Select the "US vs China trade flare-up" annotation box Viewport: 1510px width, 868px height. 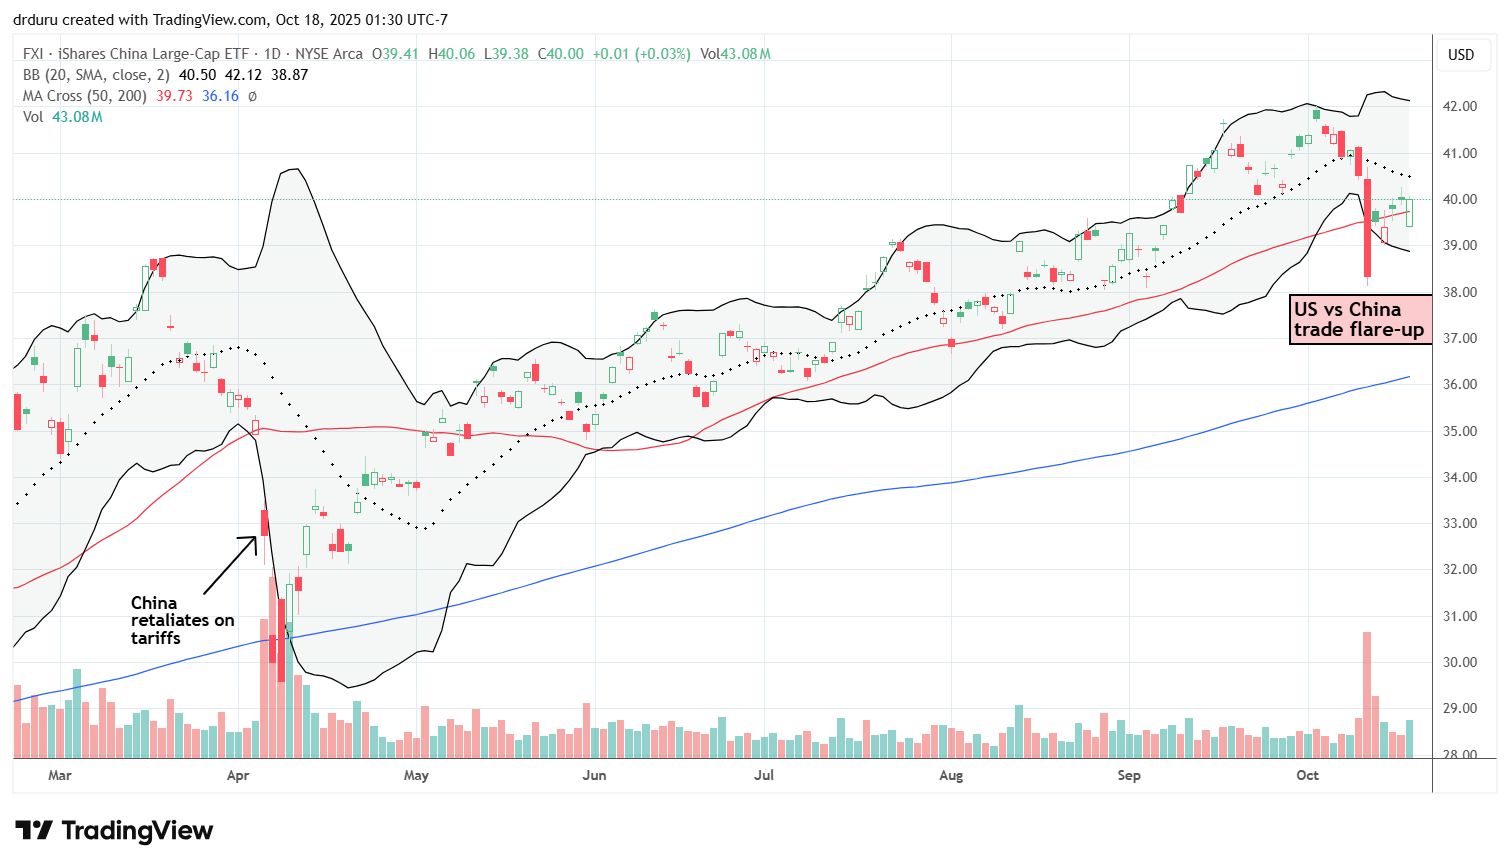(x=1359, y=320)
